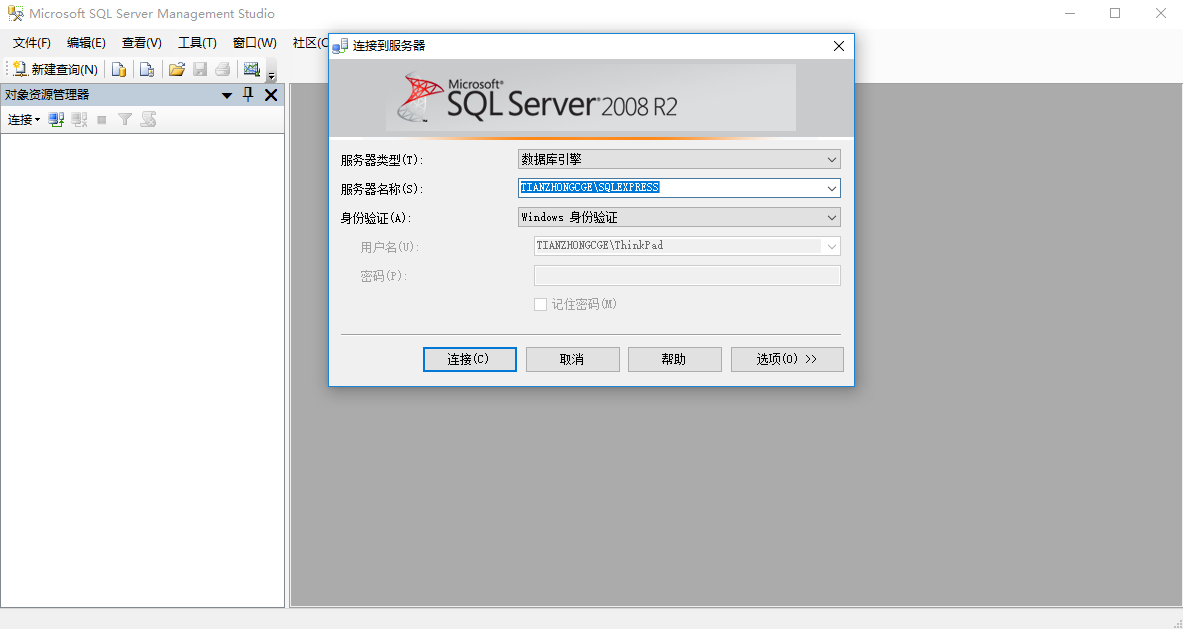Click the 帮助 button

click(x=674, y=359)
